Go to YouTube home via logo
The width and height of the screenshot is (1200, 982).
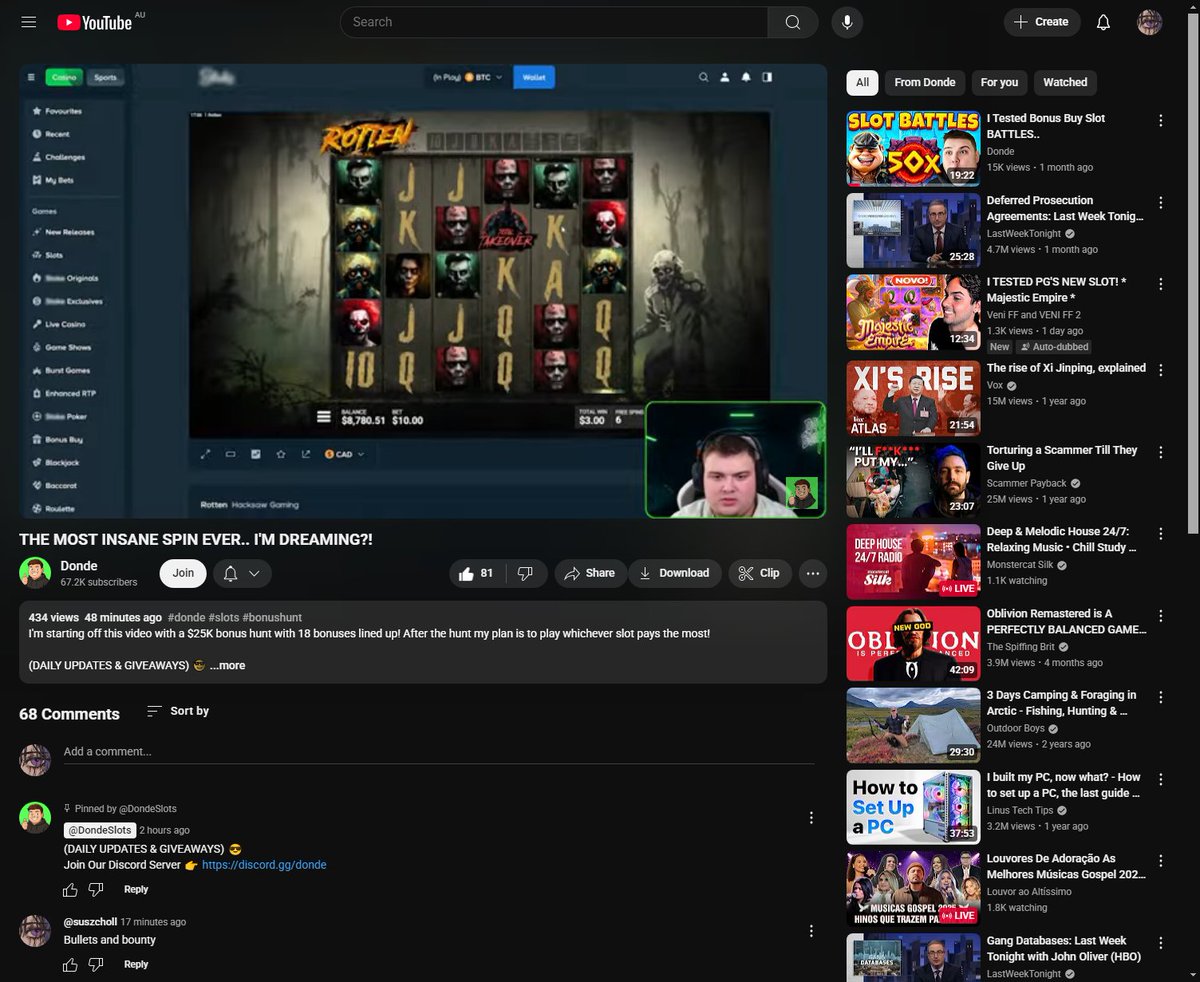[95, 22]
